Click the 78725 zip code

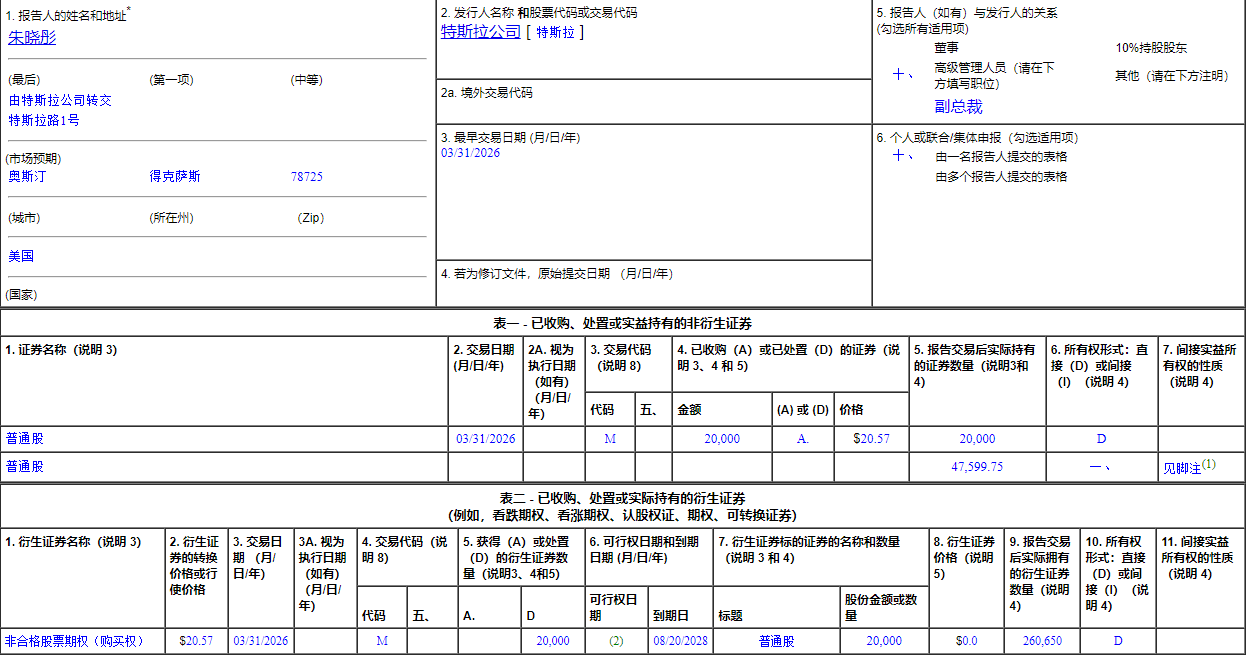(306, 177)
